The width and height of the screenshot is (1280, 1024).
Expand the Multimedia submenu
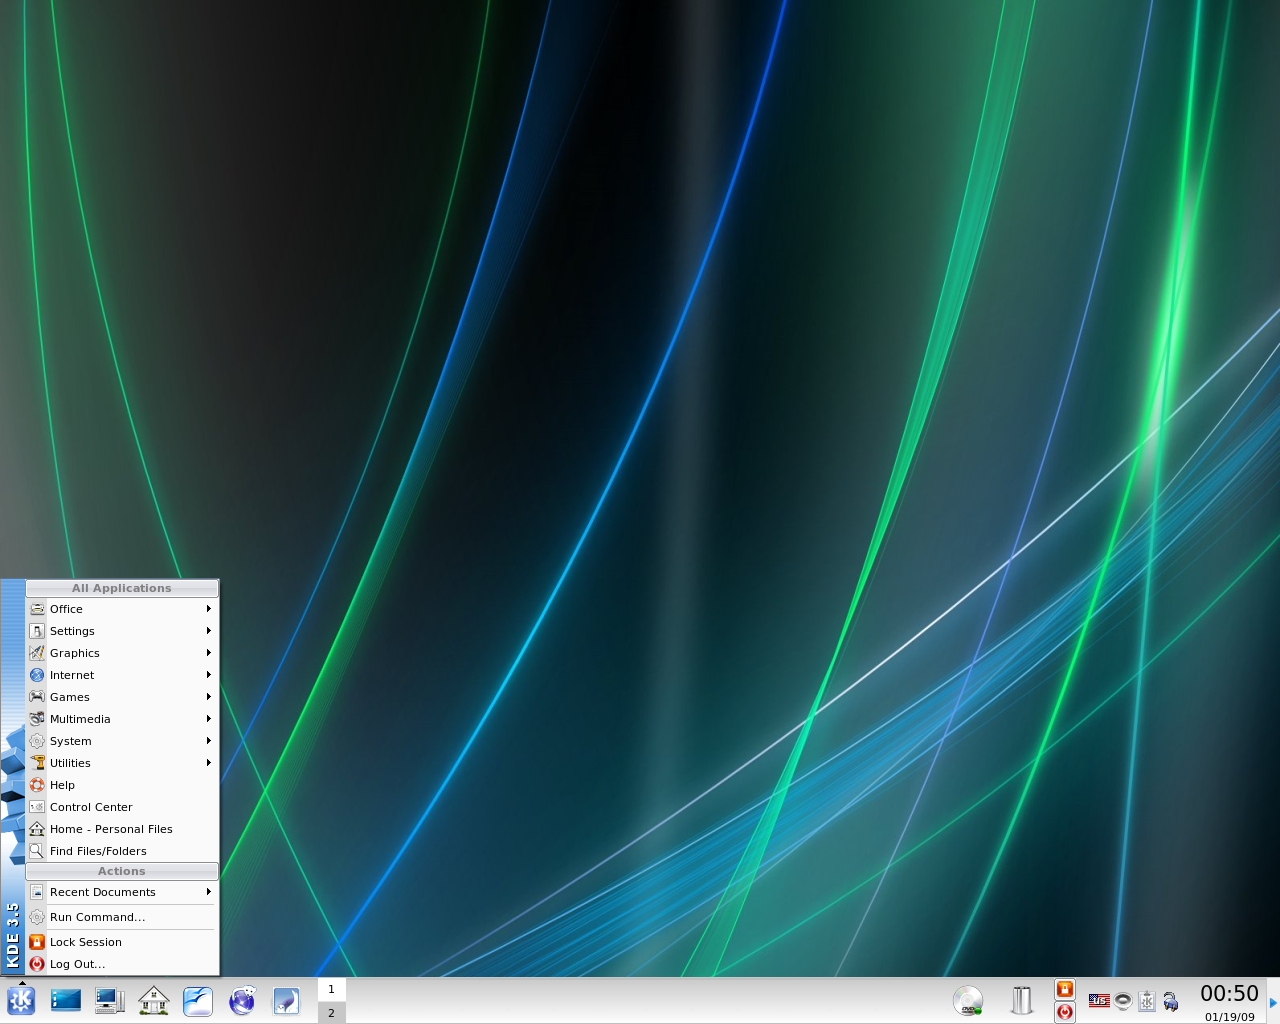point(122,719)
